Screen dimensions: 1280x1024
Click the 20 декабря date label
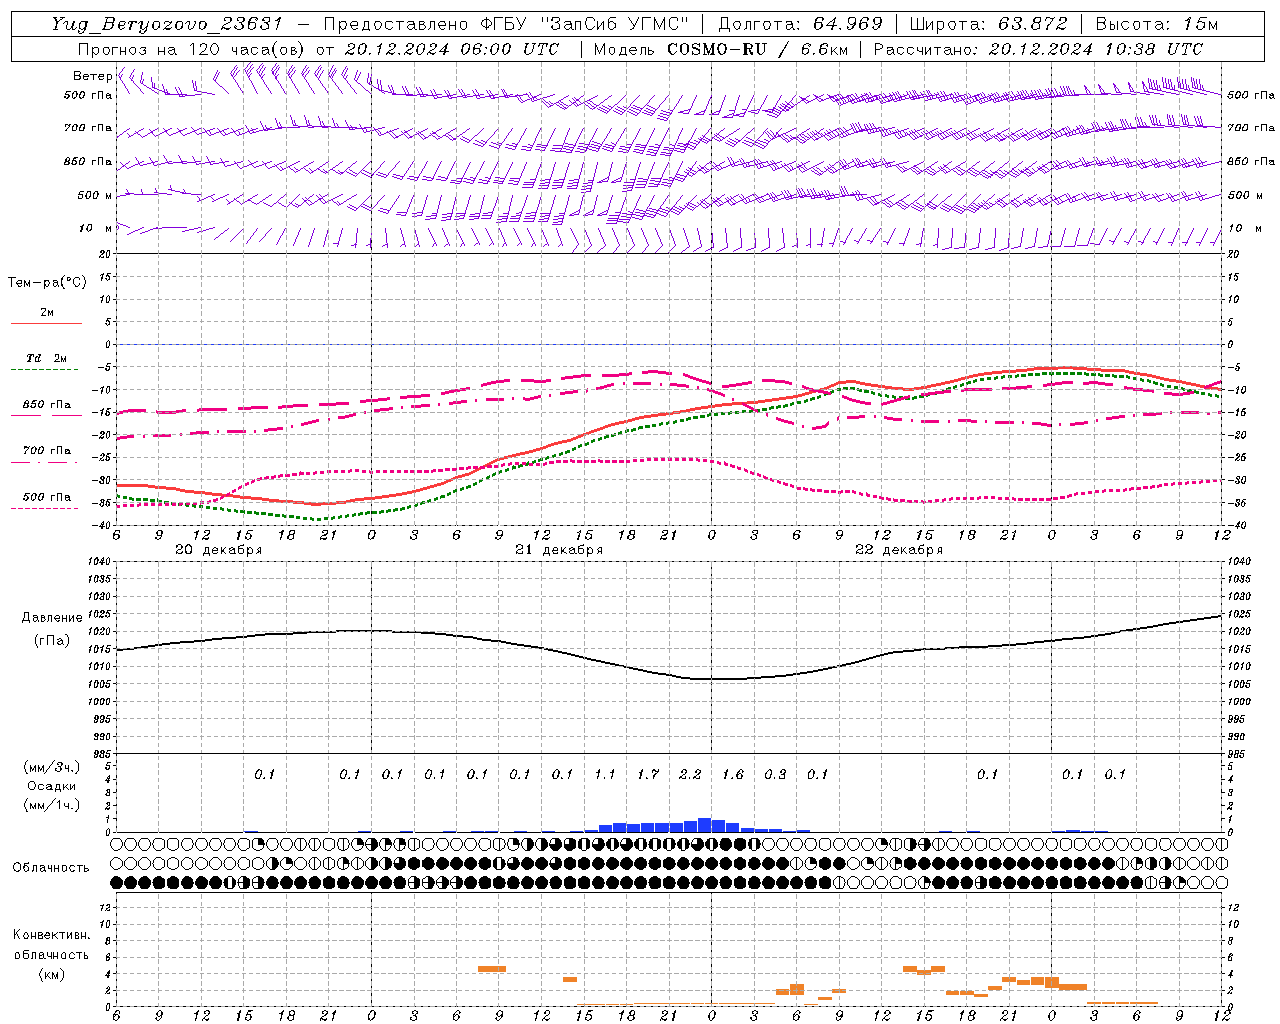(219, 550)
